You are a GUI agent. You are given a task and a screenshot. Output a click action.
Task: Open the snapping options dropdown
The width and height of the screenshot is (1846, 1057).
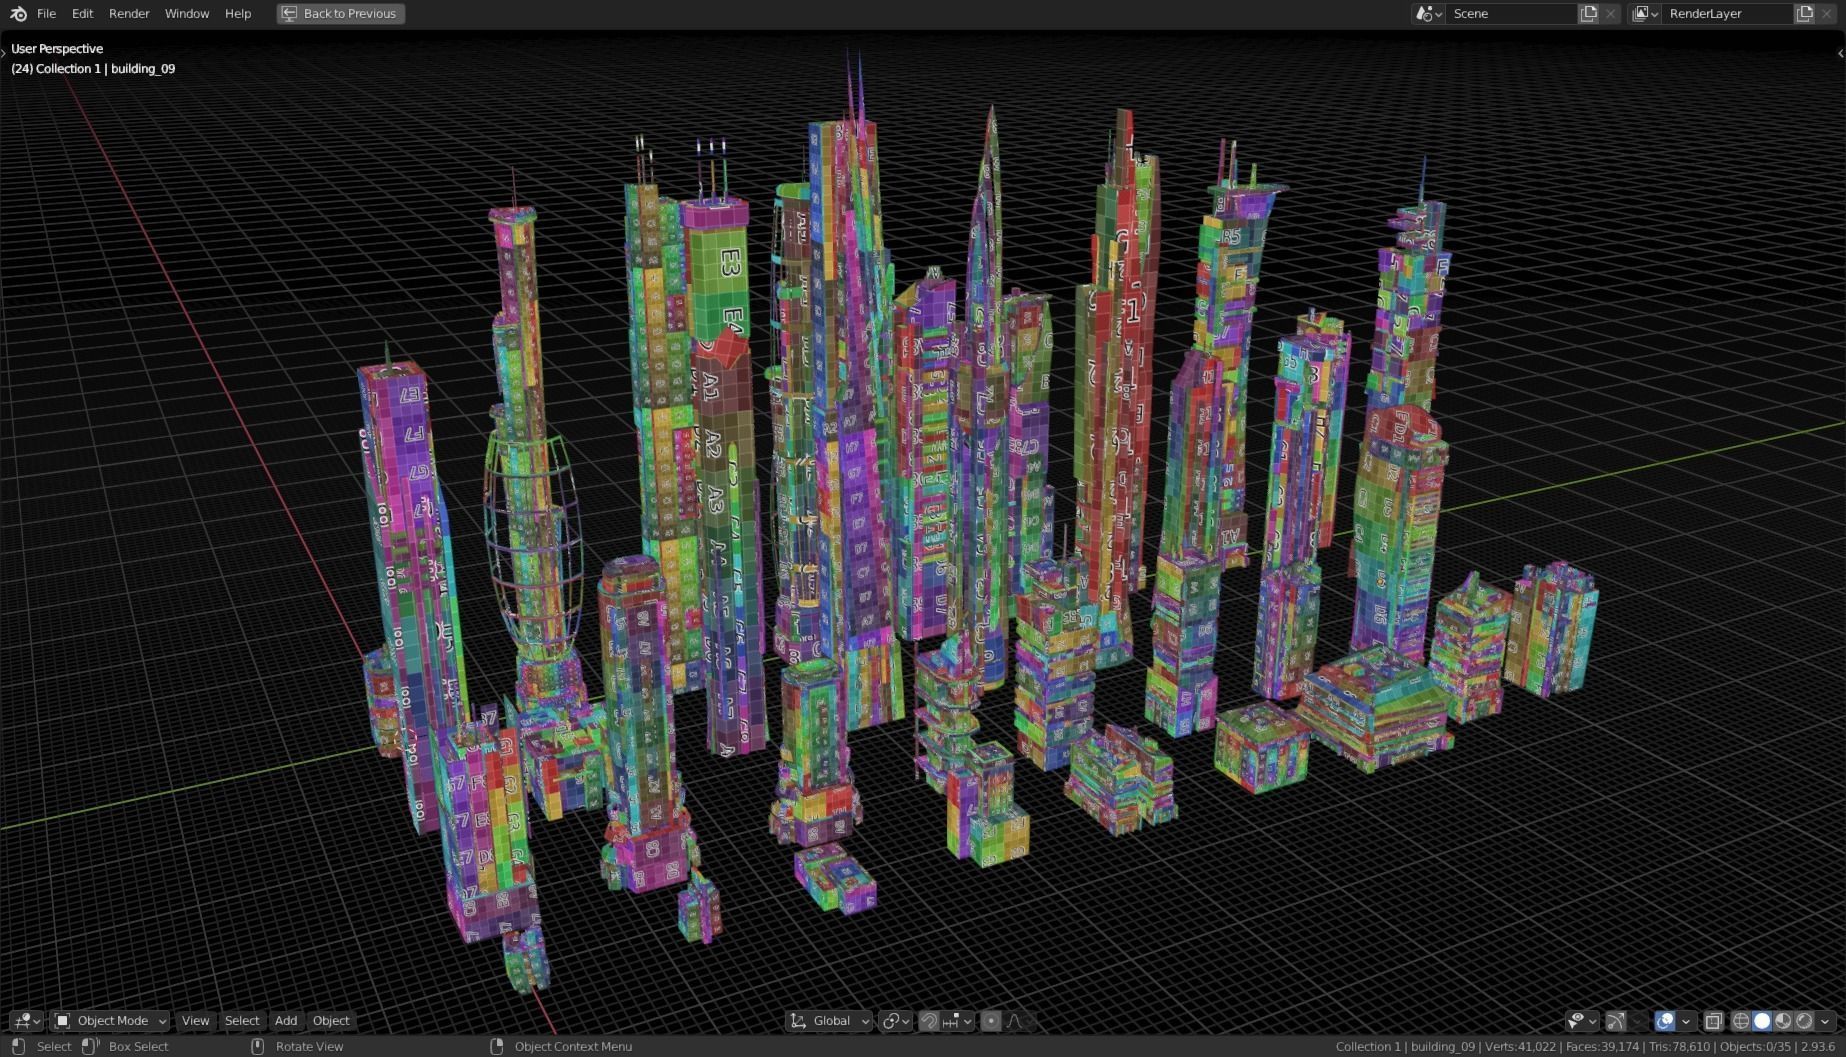coord(957,1021)
